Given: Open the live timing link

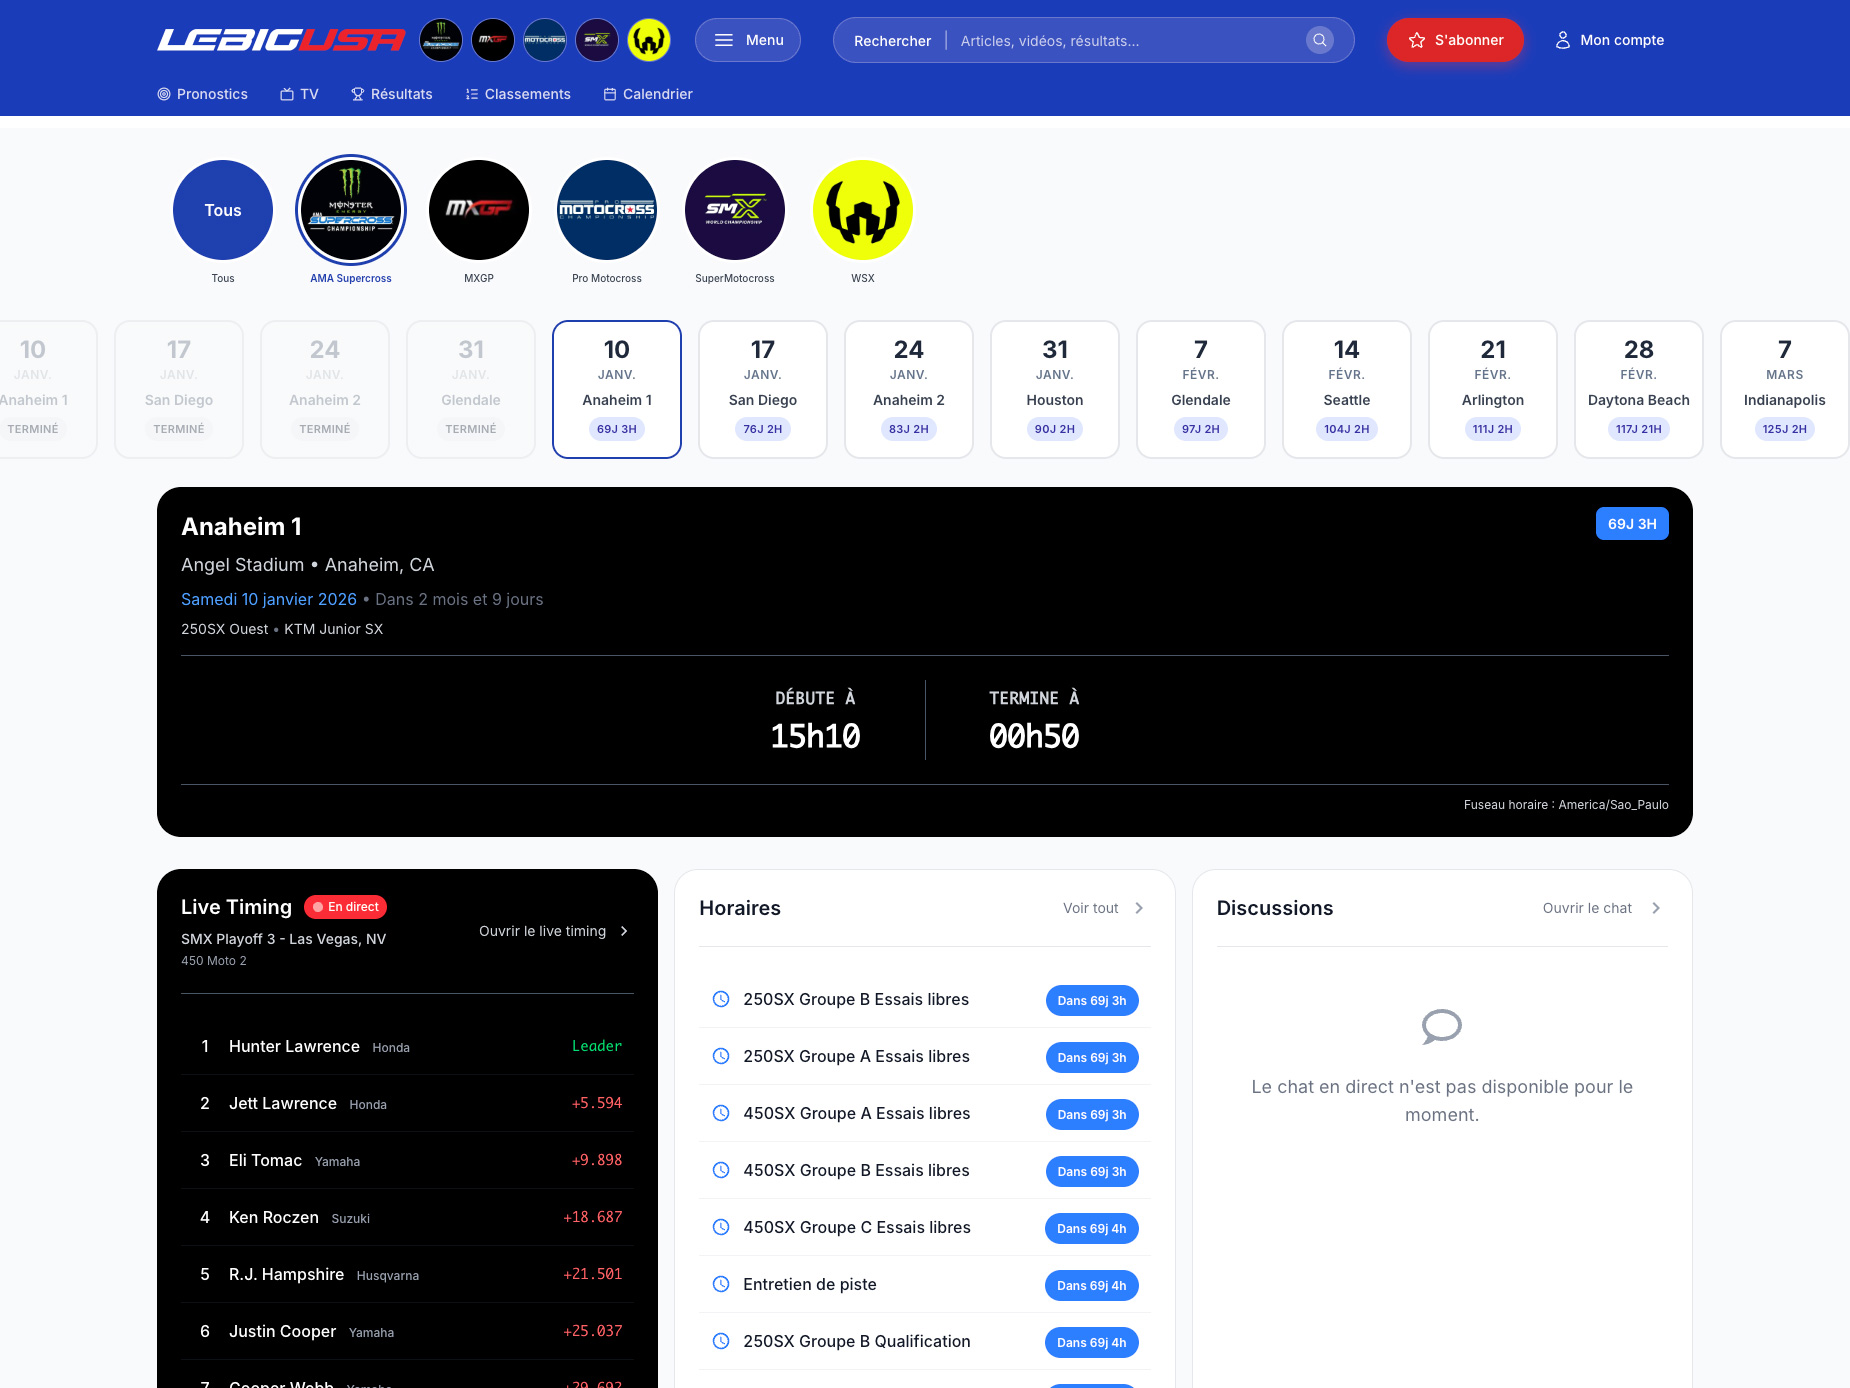Looking at the screenshot, I should [553, 931].
